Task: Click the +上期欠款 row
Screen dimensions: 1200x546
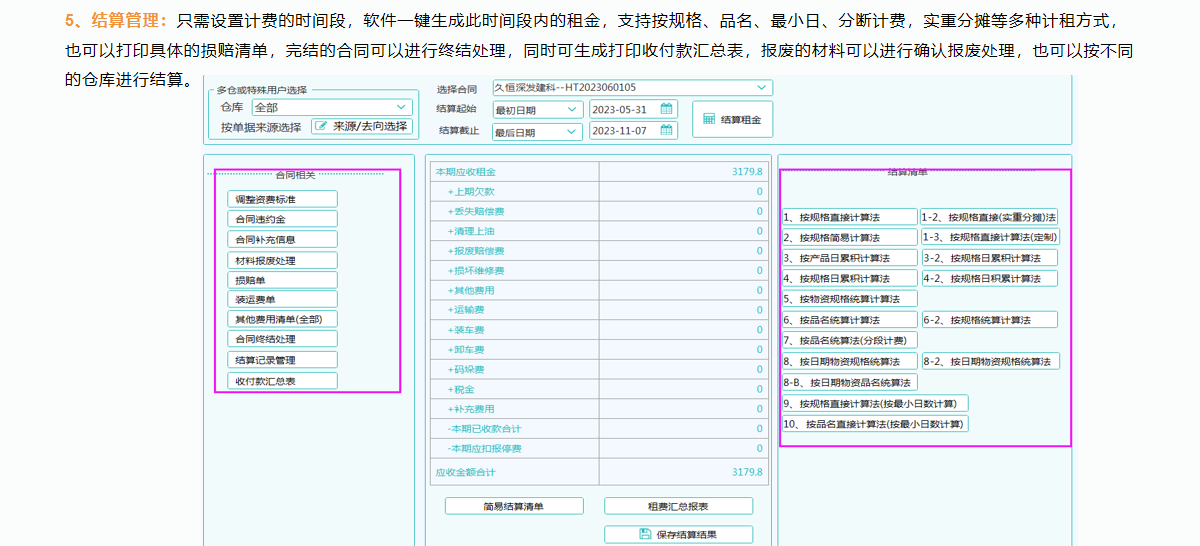Action: 598,191
